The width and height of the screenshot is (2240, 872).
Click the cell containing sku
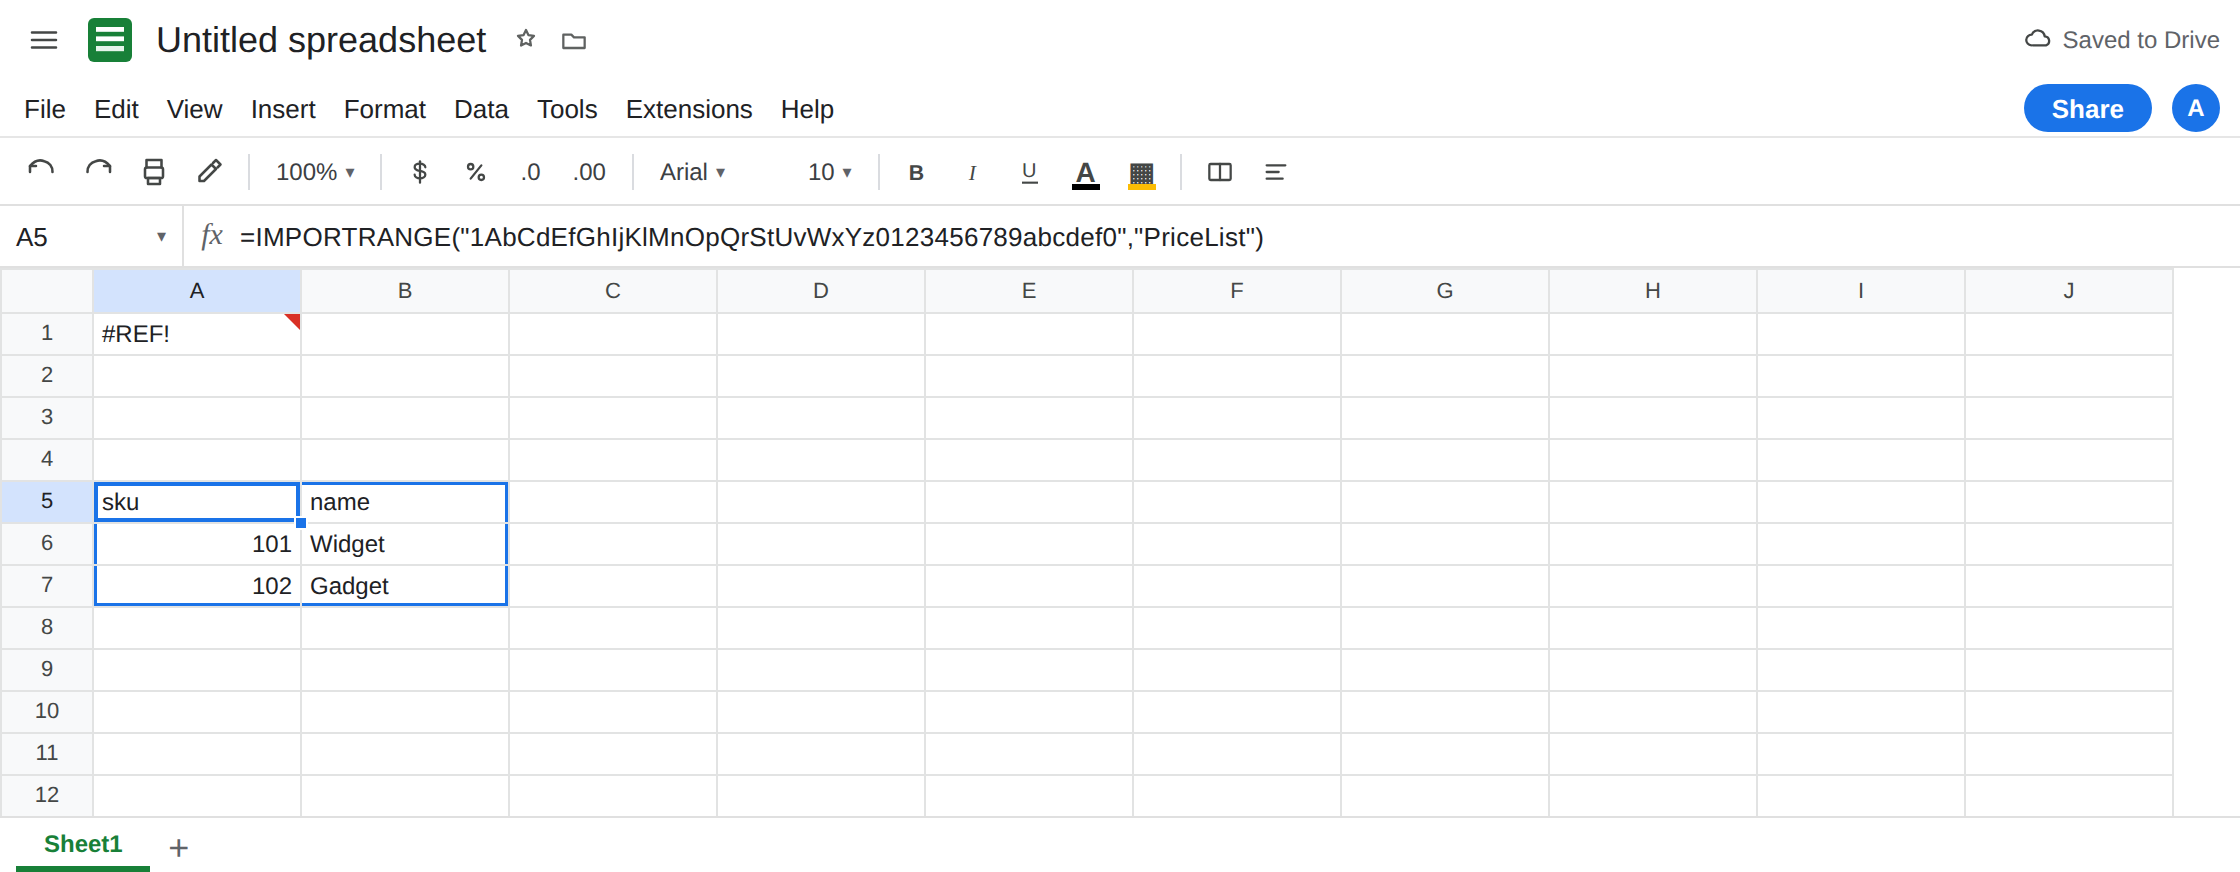tap(197, 502)
